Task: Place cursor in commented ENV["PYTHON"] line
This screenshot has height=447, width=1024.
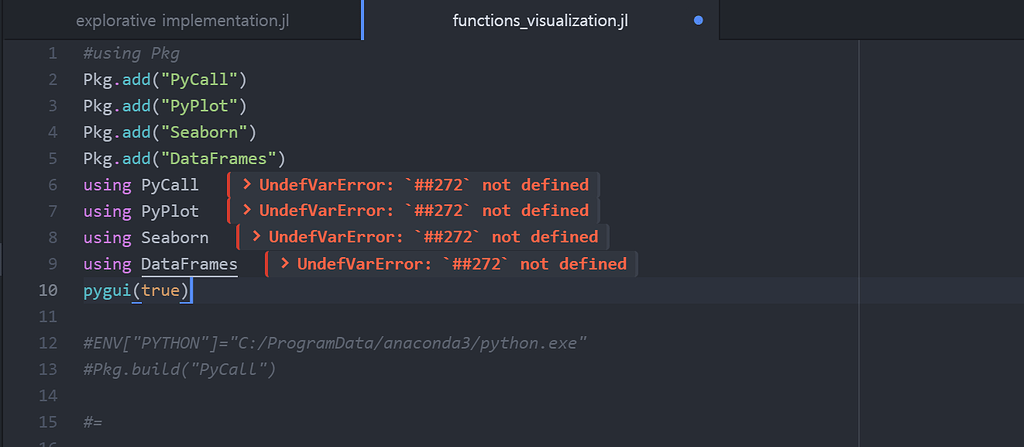Action: (334, 343)
